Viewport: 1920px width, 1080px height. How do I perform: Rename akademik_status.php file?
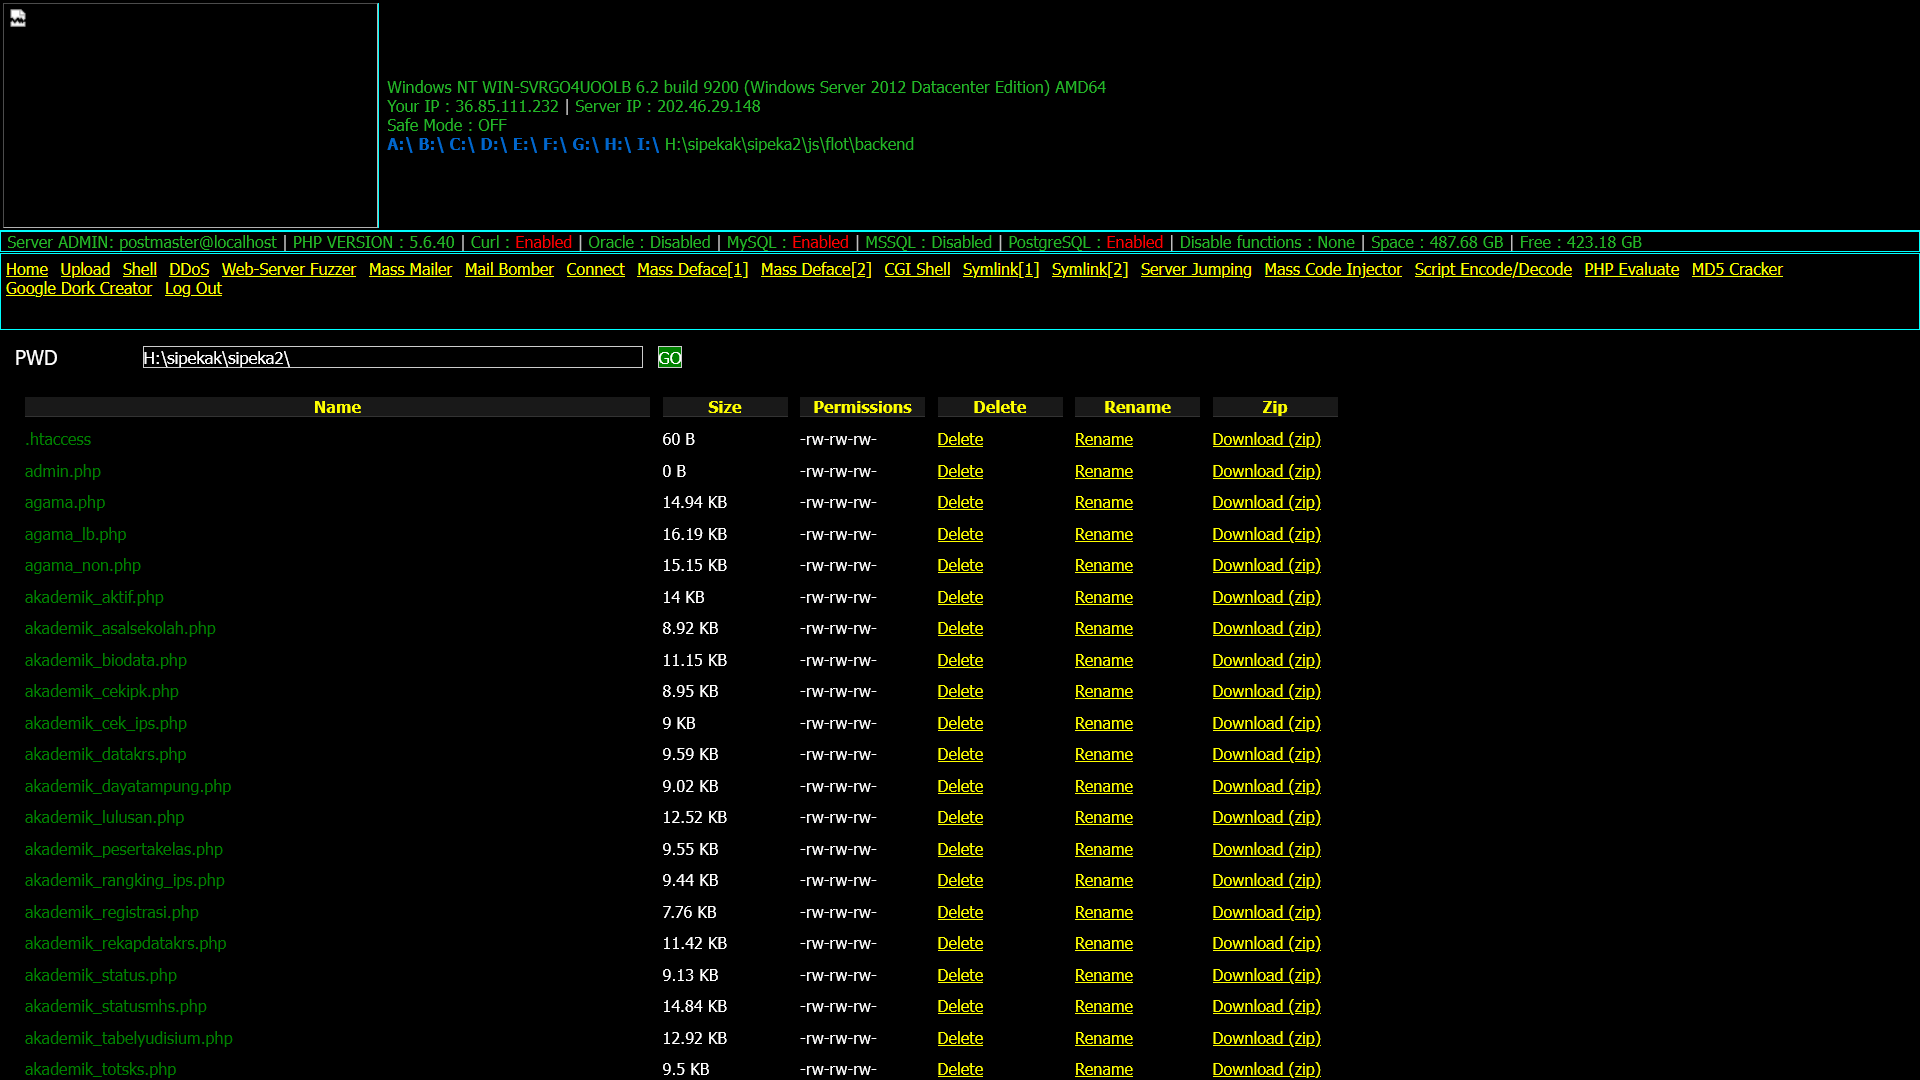point(1104,975)
